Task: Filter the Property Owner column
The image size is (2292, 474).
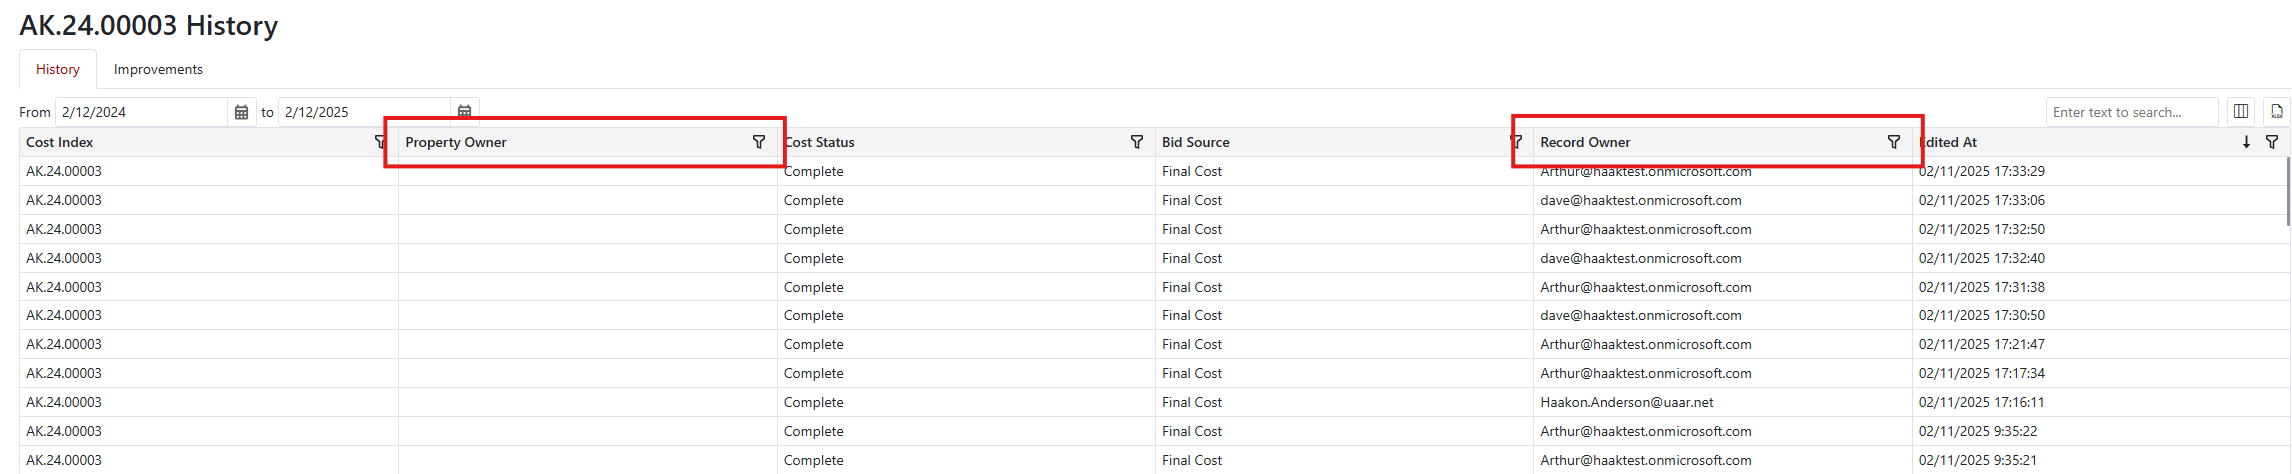Action: tap(759, 142)
